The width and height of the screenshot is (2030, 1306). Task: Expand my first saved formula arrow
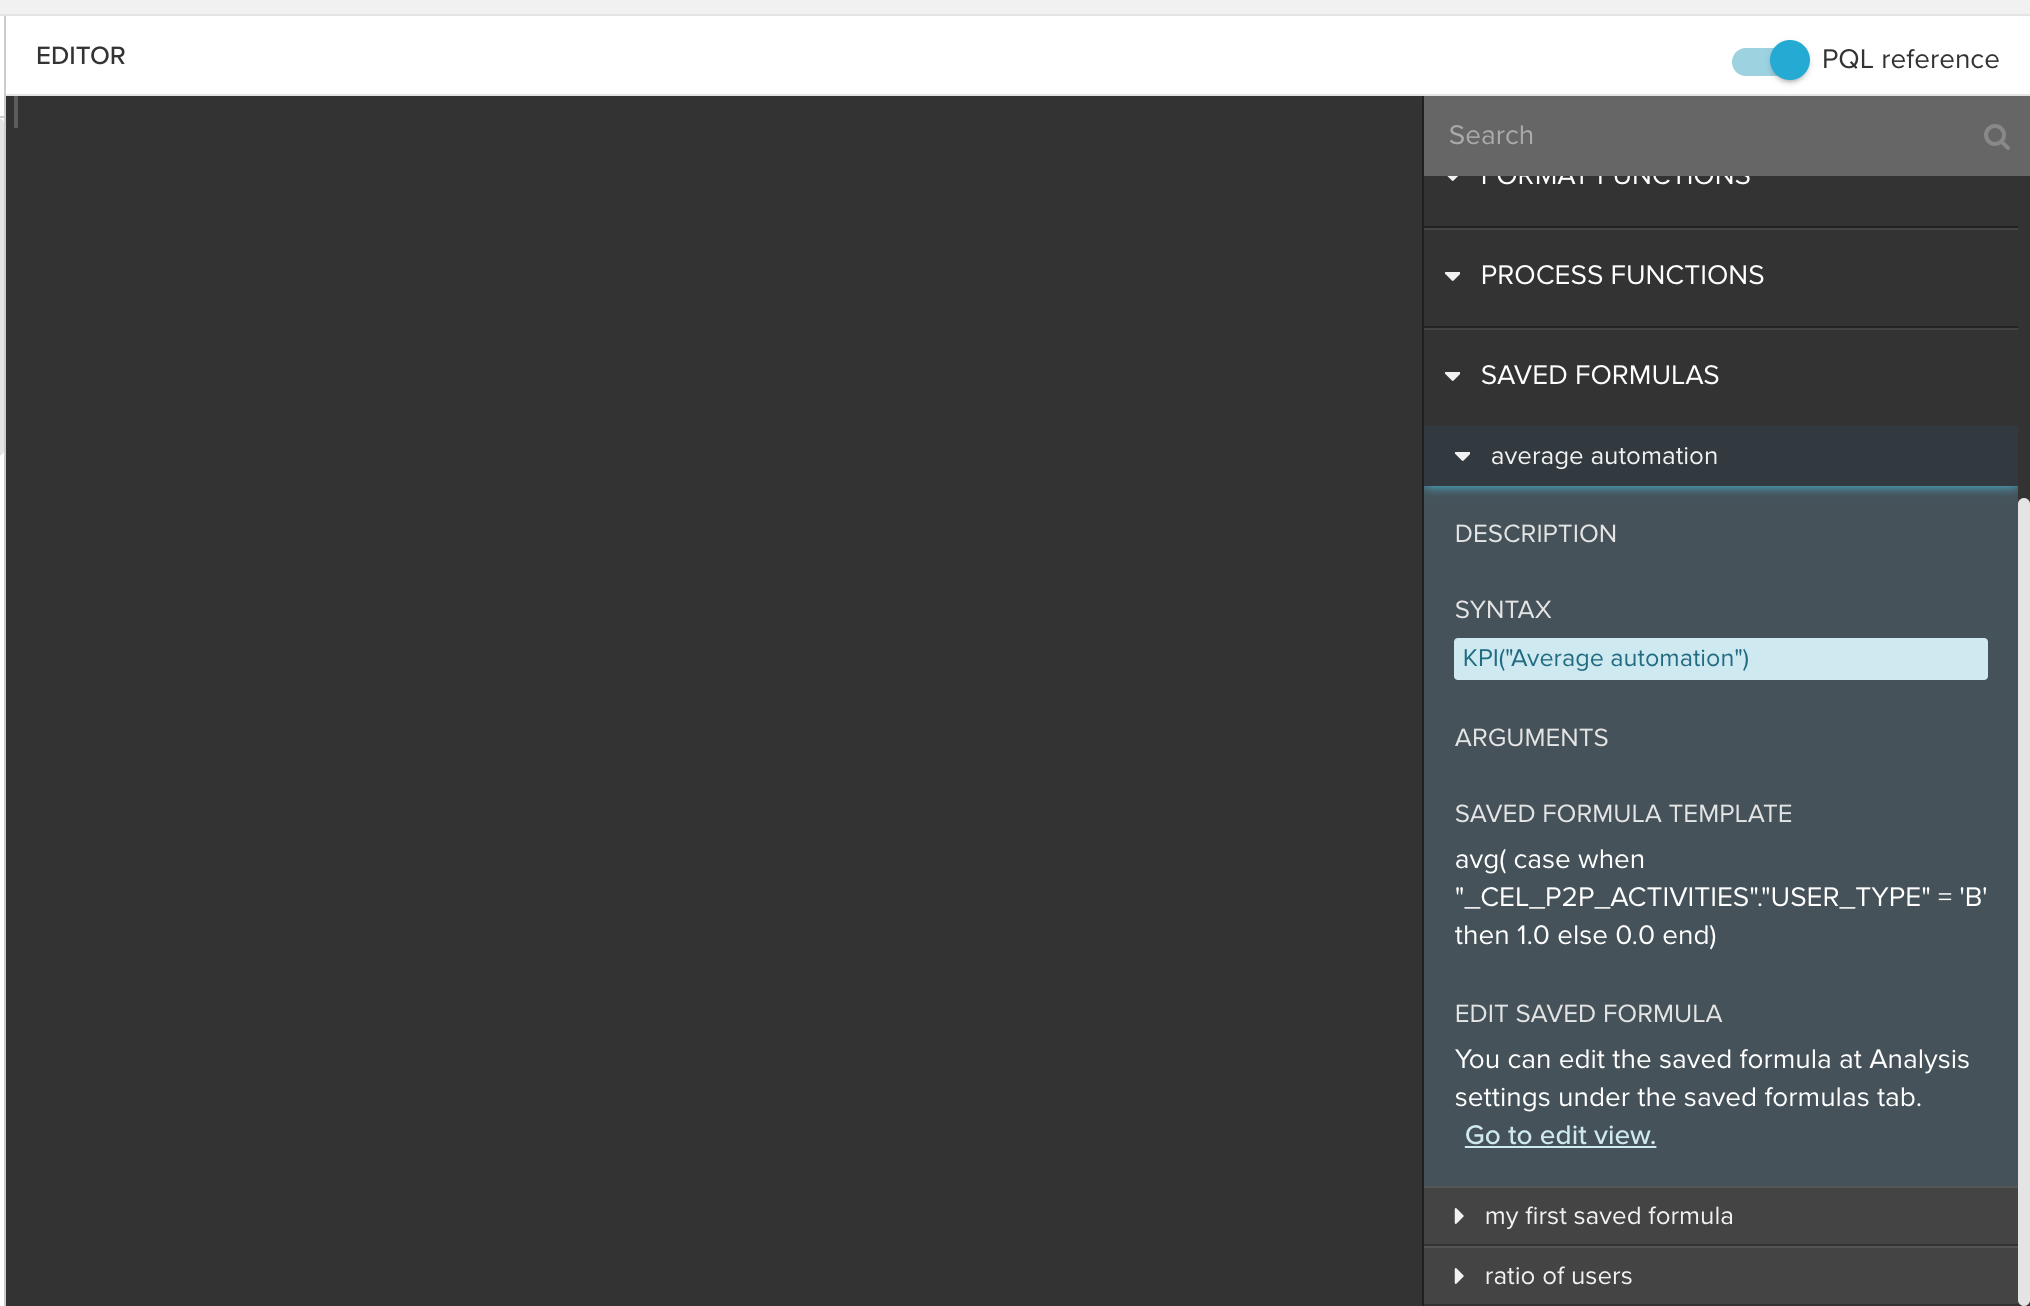pyautogui.click(x=1459, y=1216)
